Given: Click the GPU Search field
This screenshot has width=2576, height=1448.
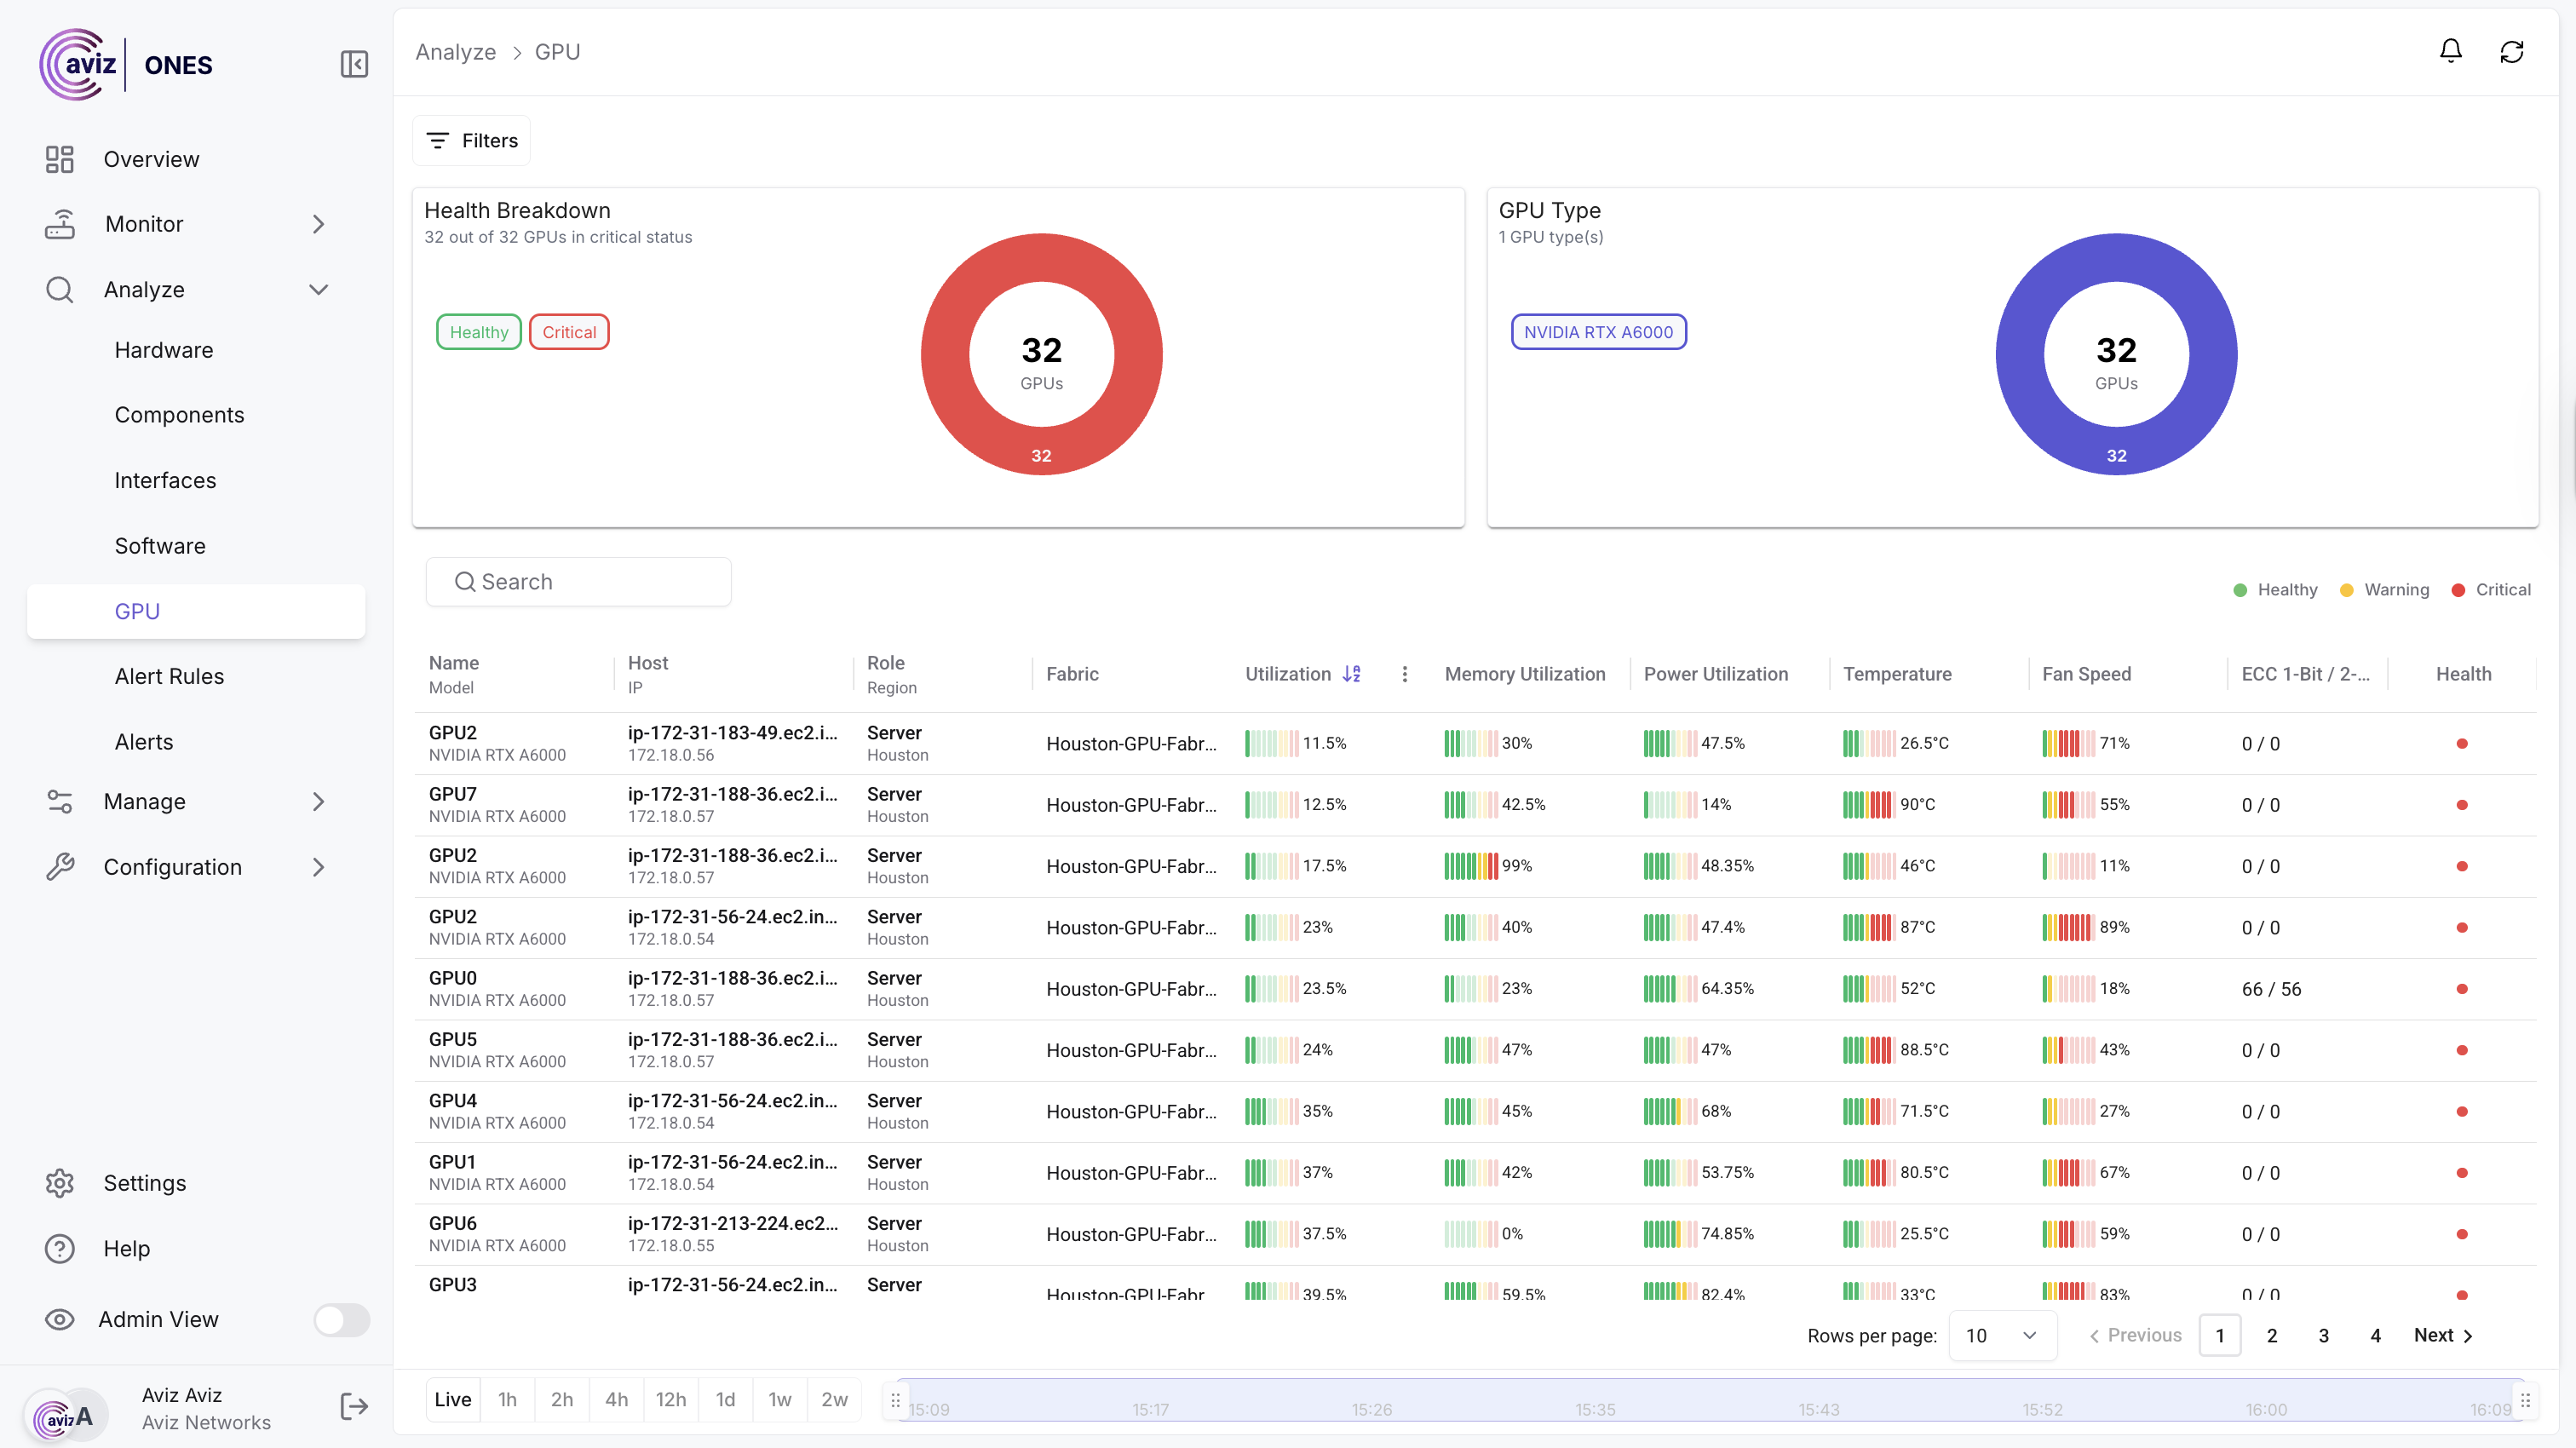Looking at the screenshot, I should point(579,582).
